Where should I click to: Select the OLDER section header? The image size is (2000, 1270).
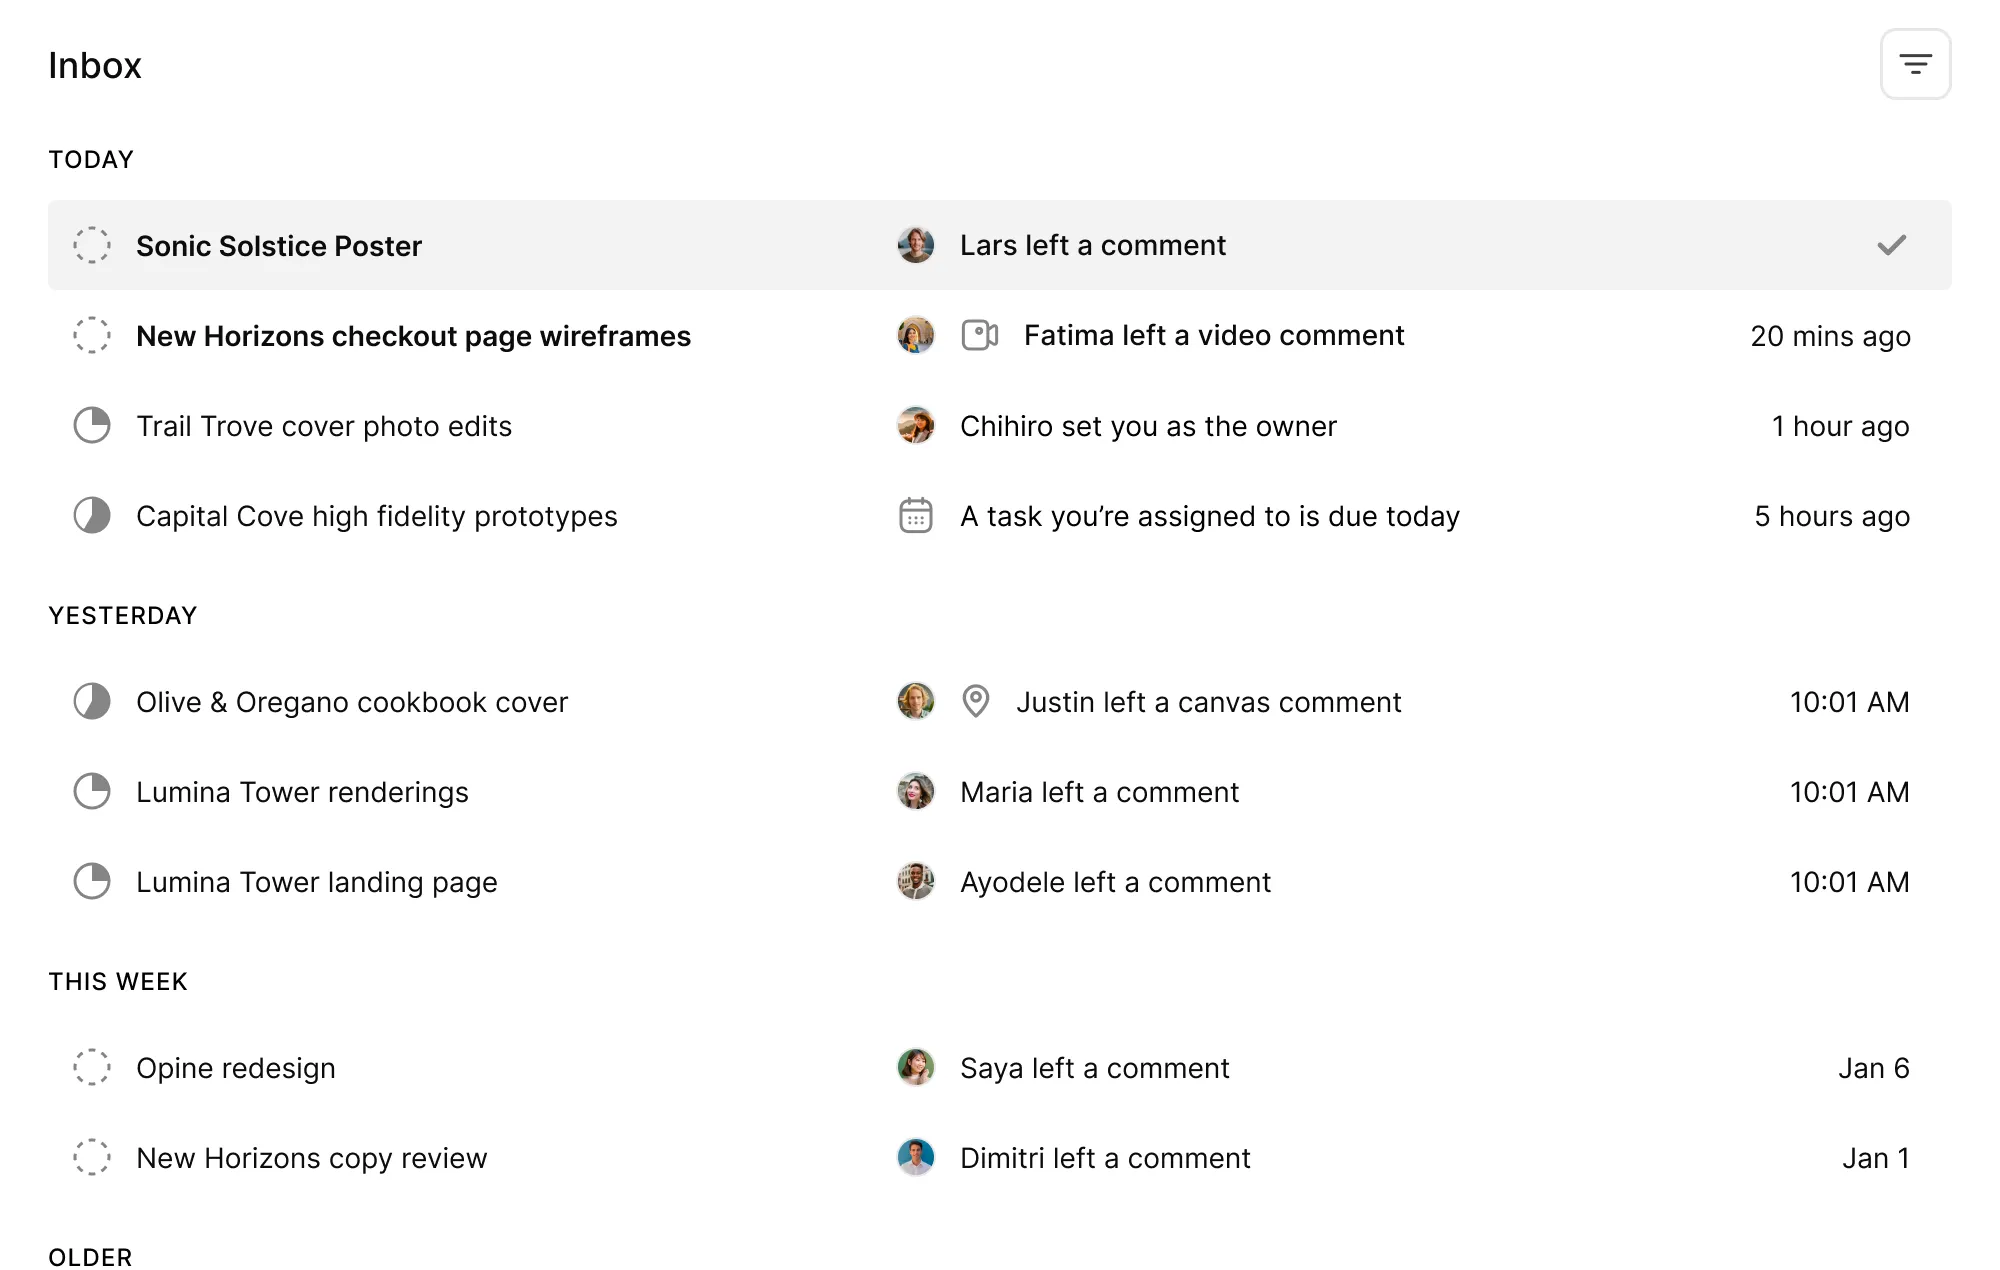coord(90,1257)
